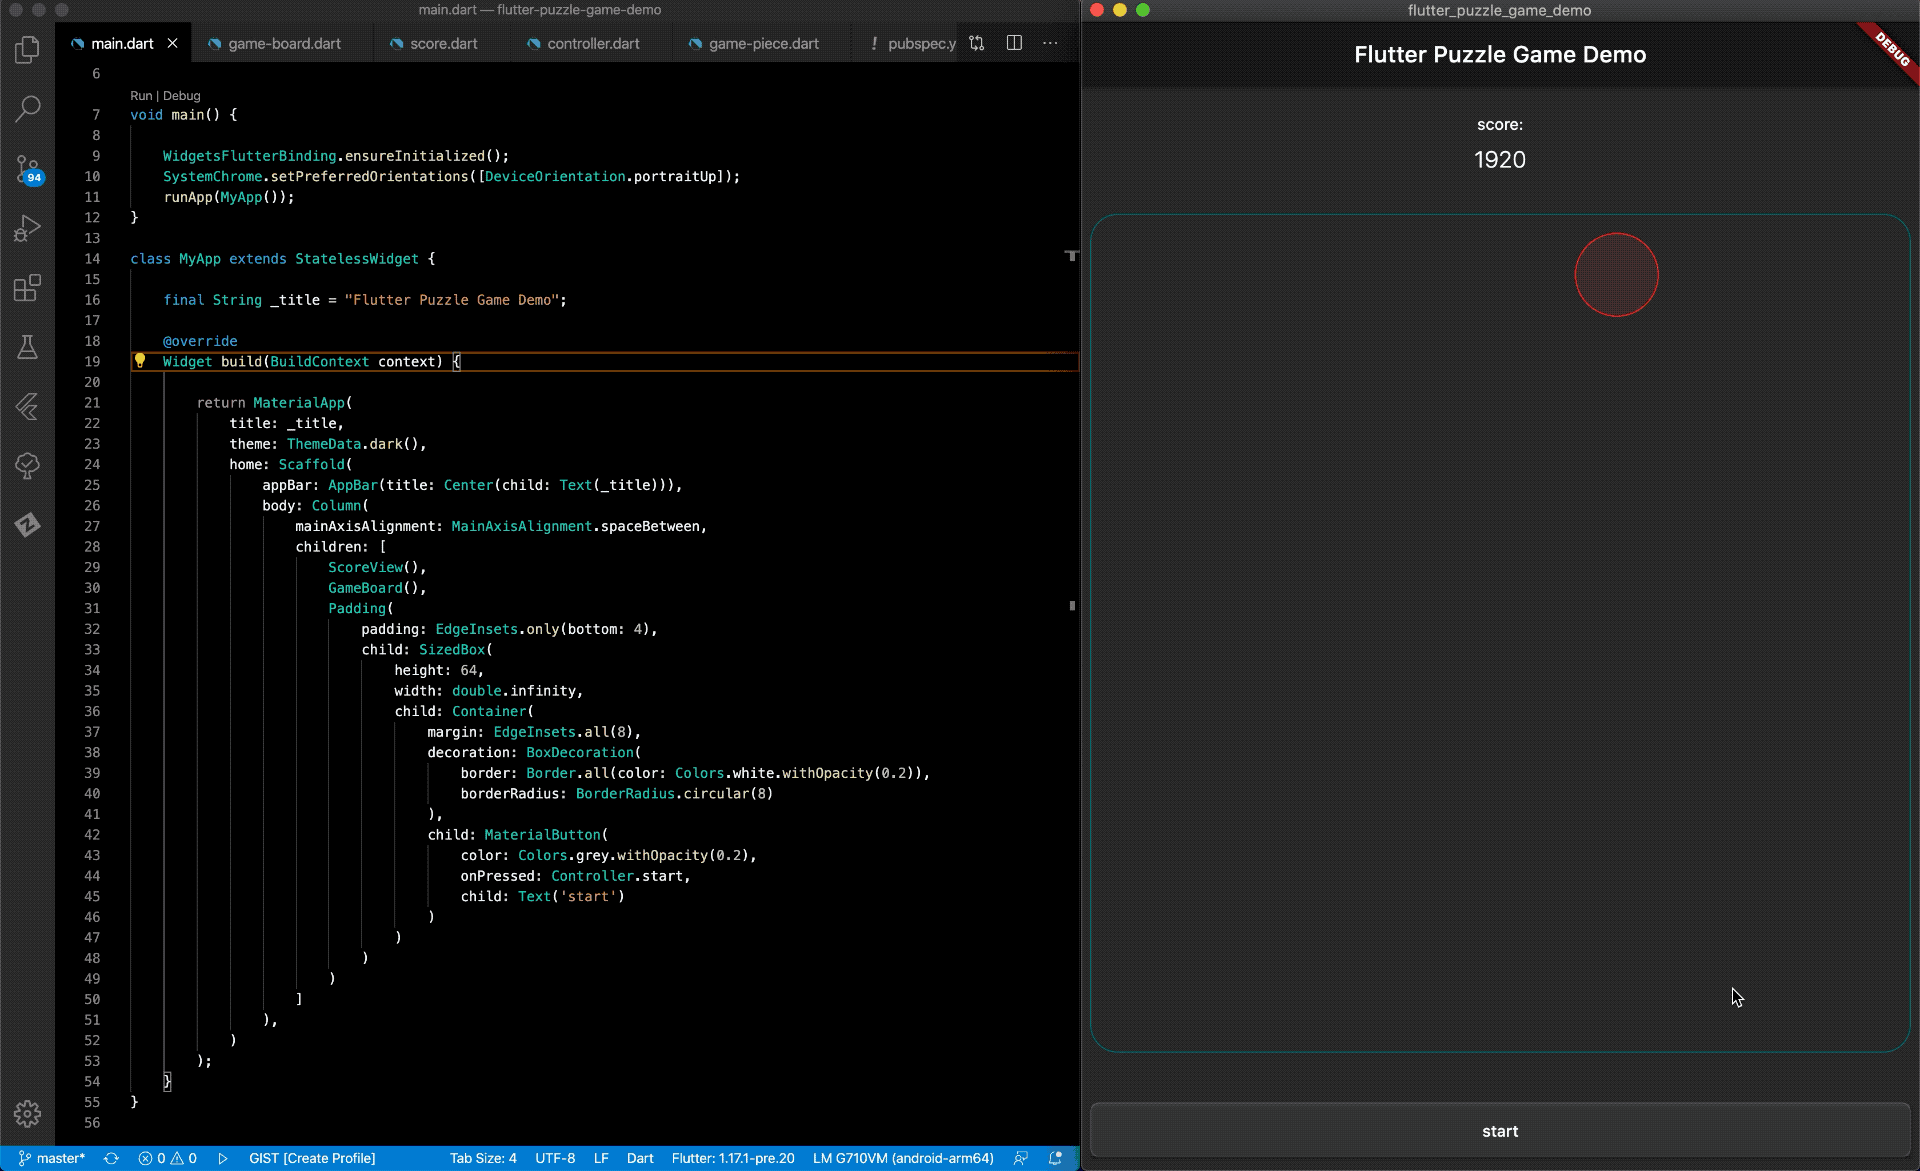
Task: Click the lightbulb quick-fix icon
Action: click(140, 361)
